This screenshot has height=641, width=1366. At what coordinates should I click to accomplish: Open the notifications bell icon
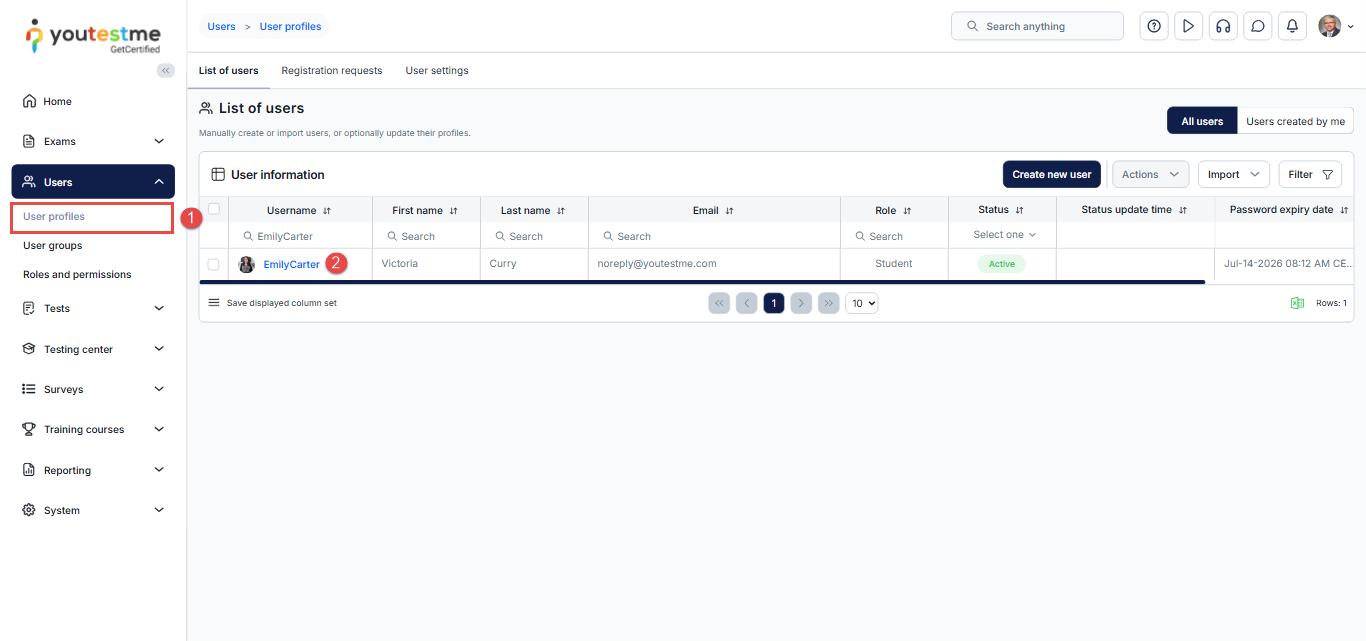[1293, 26]
